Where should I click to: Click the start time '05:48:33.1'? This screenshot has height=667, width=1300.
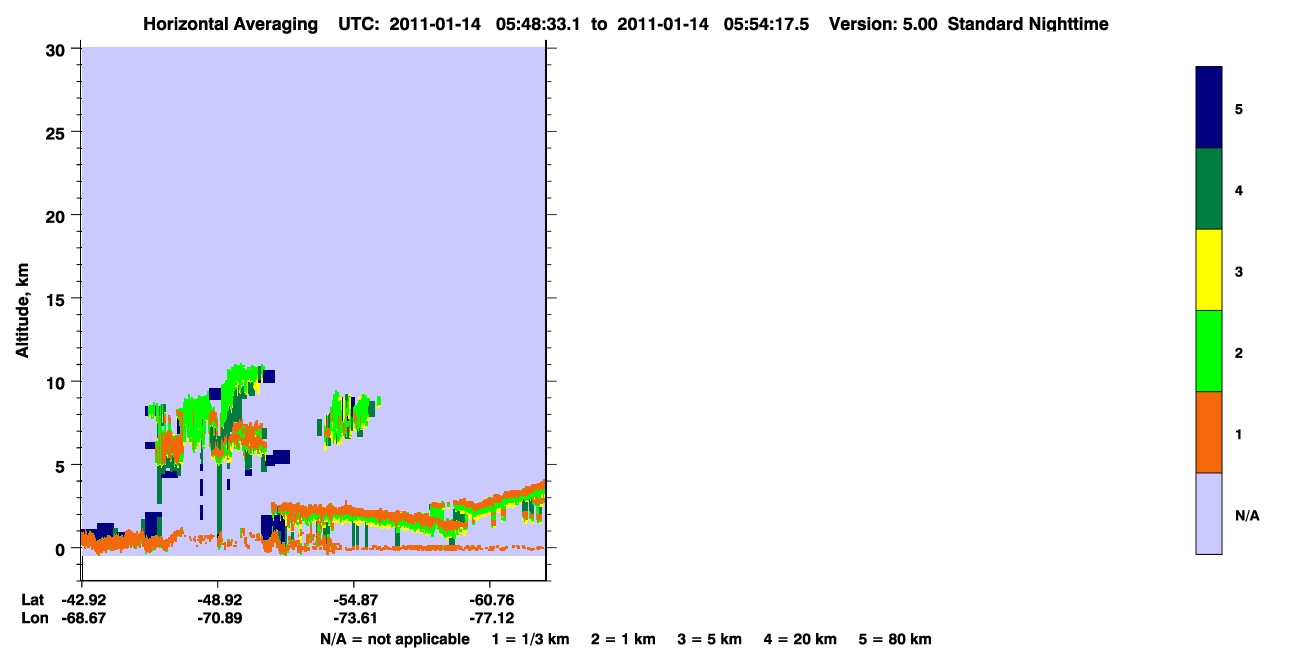point(538,24)
